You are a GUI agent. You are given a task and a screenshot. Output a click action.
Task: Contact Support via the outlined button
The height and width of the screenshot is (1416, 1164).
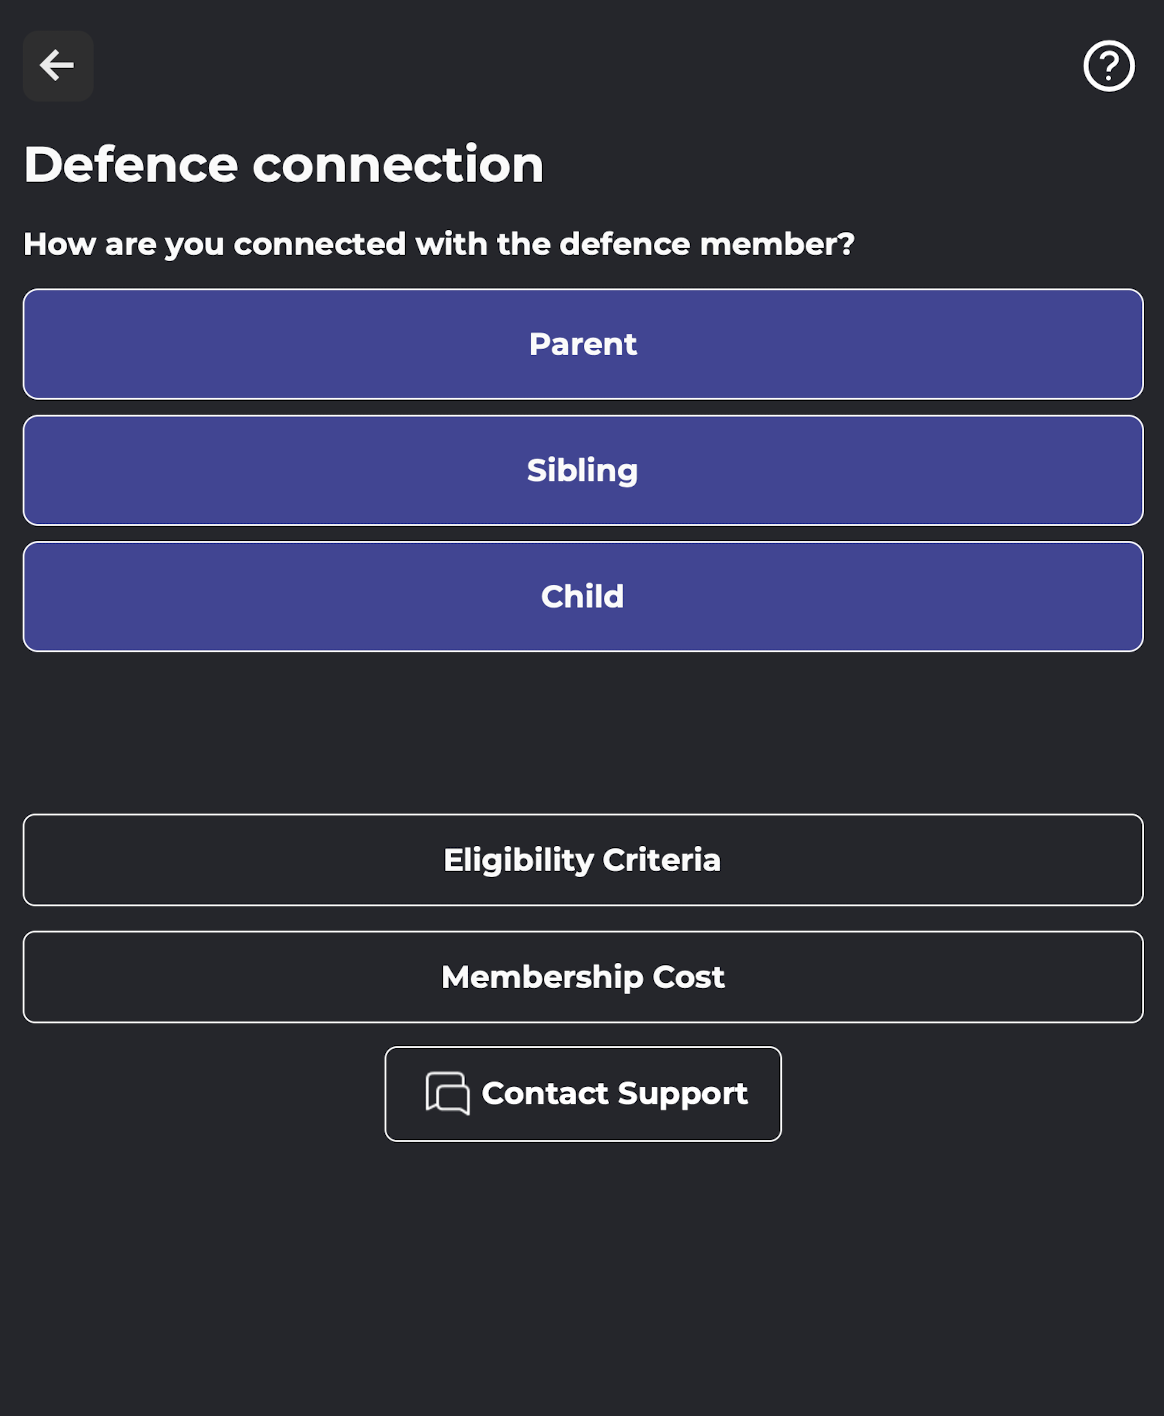(583, 1094)
